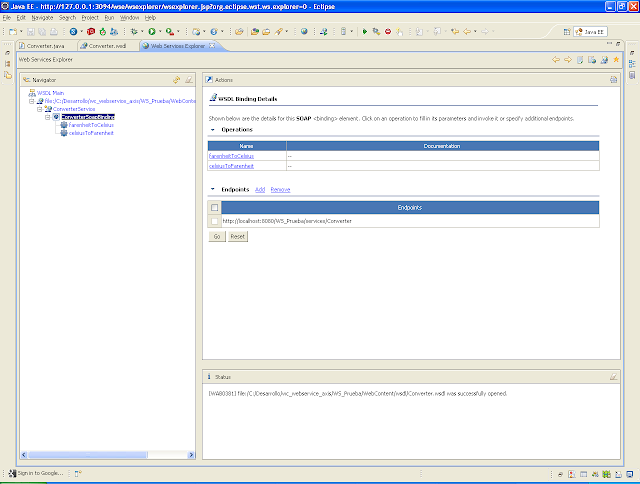Viewport: 640px width, 484px height.
Task: Toggle the Endpoints header select-all checkbox
Action: click(215, 208)
